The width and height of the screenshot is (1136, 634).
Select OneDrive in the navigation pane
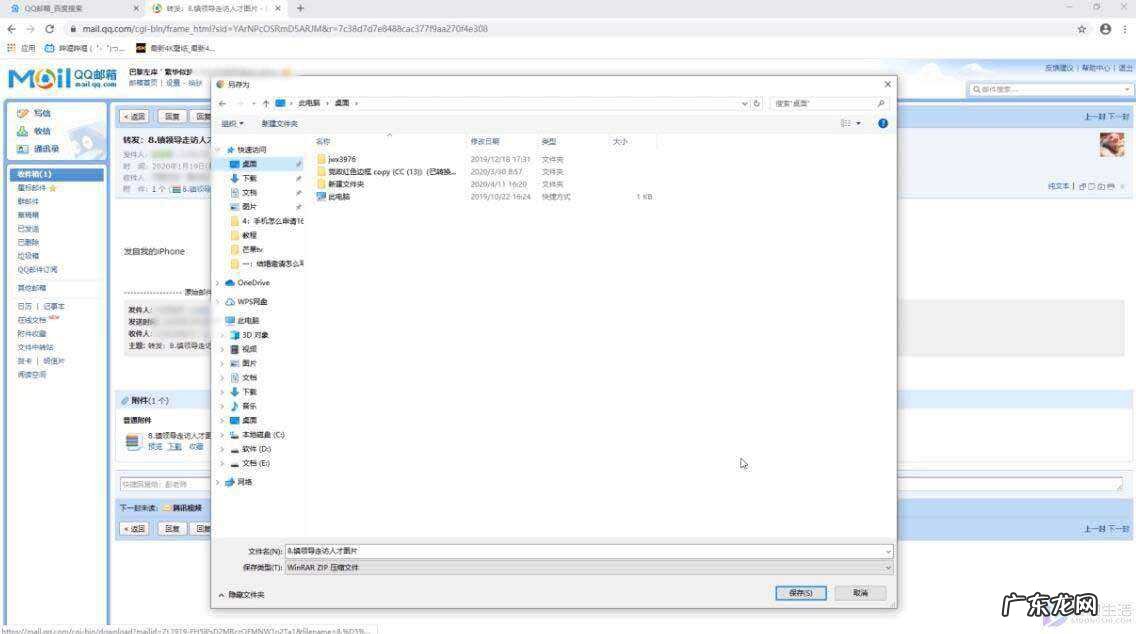coord(252,283)
